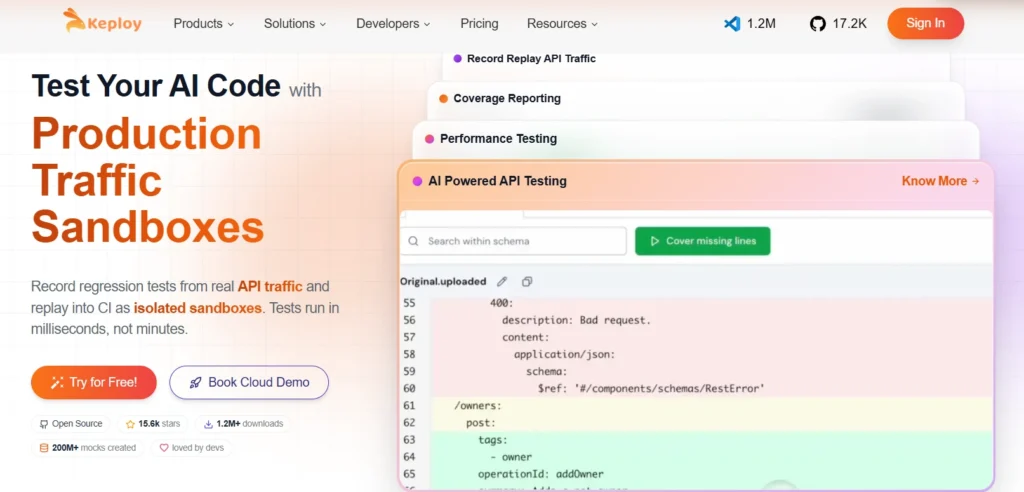1024x492 pixels.
Task: Click the 'API traffic' highlighted text
Action: coord(270,286)
